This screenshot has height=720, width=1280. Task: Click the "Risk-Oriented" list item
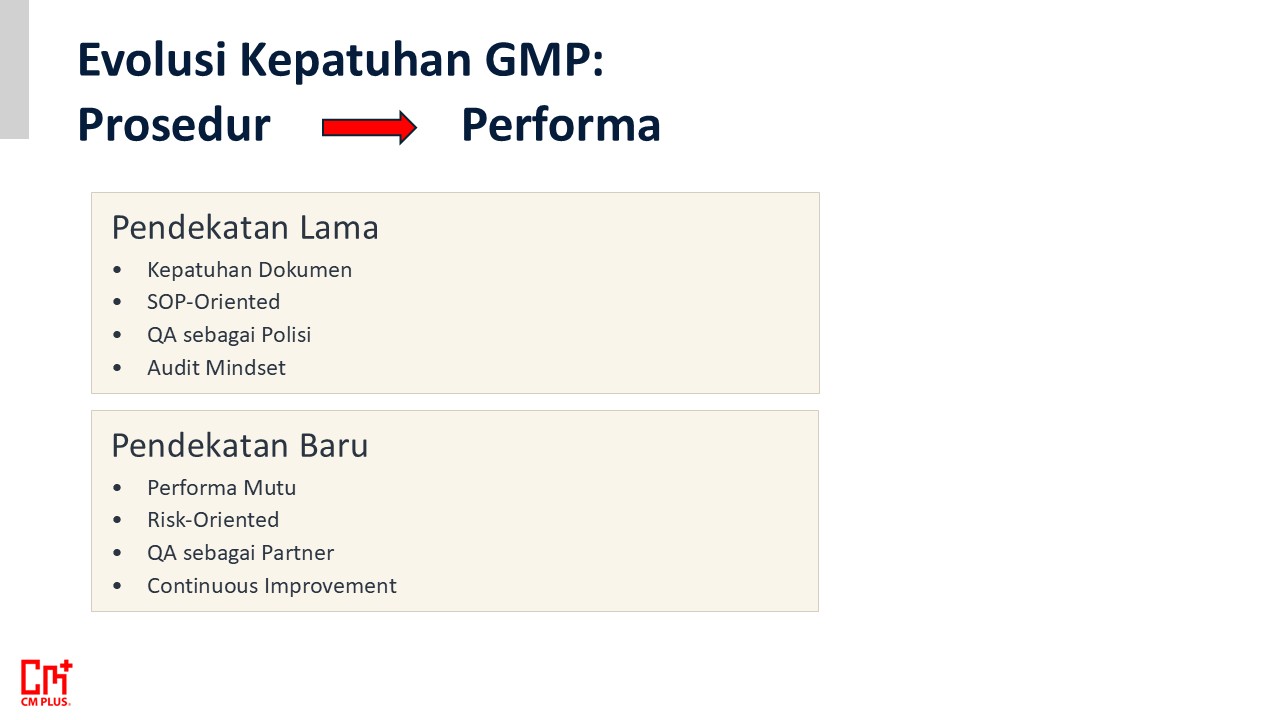coord(213,520)
